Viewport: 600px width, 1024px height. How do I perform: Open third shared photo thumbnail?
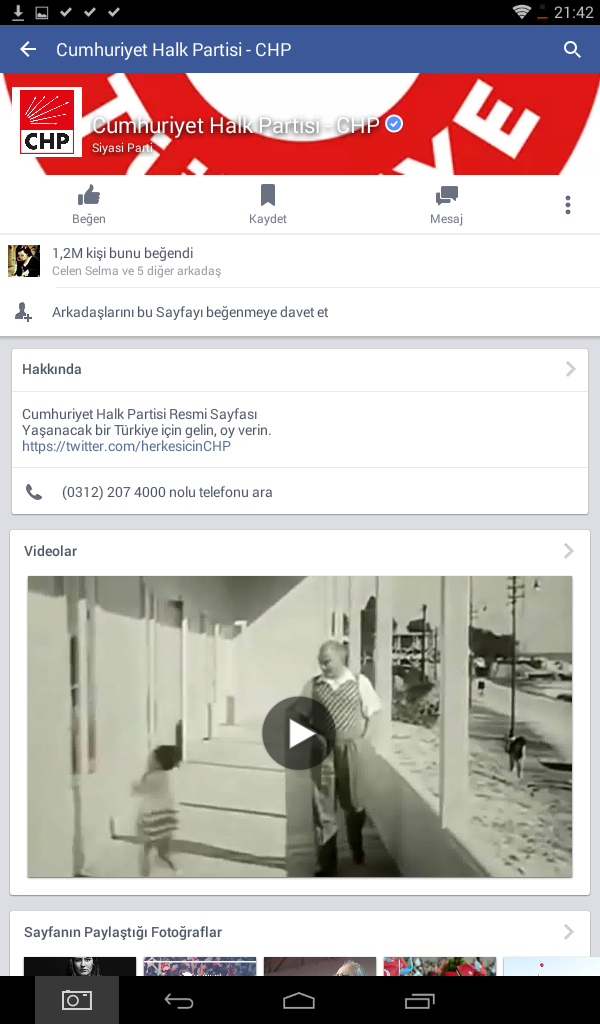click(320, 967)
